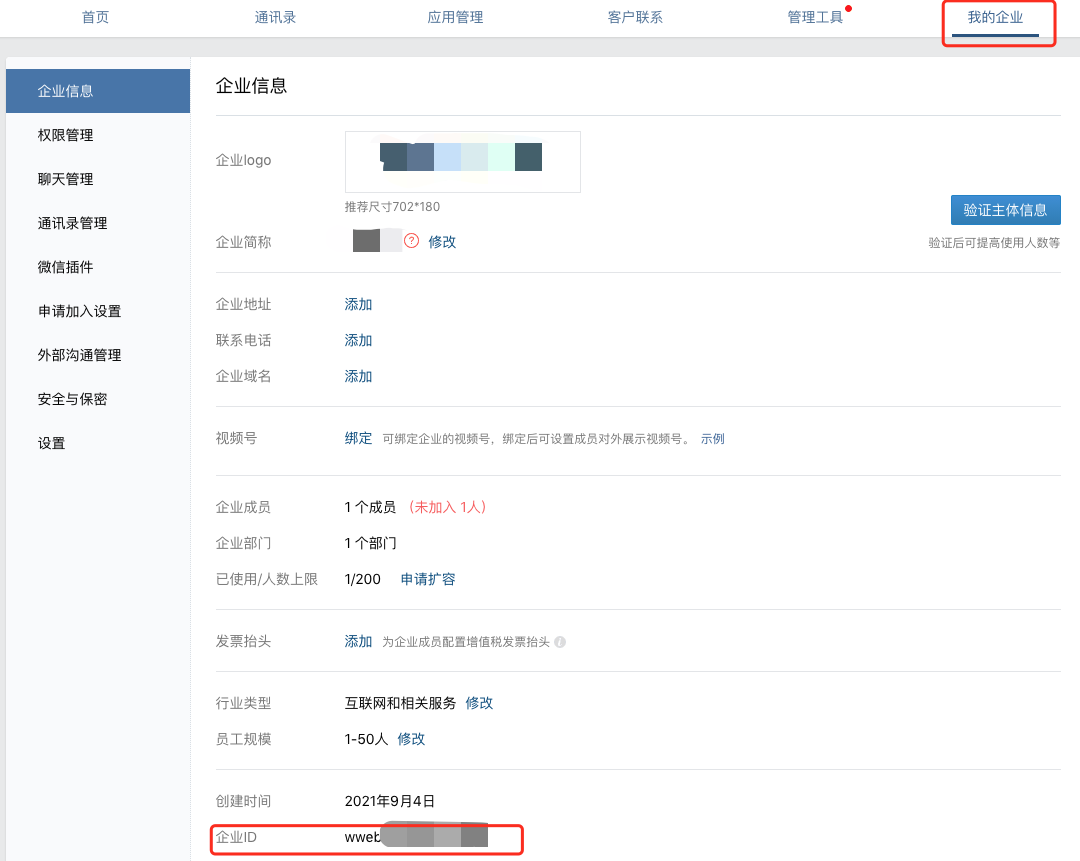
Task: Open the 客户联系 tab
Action: (x=635, y=17)
